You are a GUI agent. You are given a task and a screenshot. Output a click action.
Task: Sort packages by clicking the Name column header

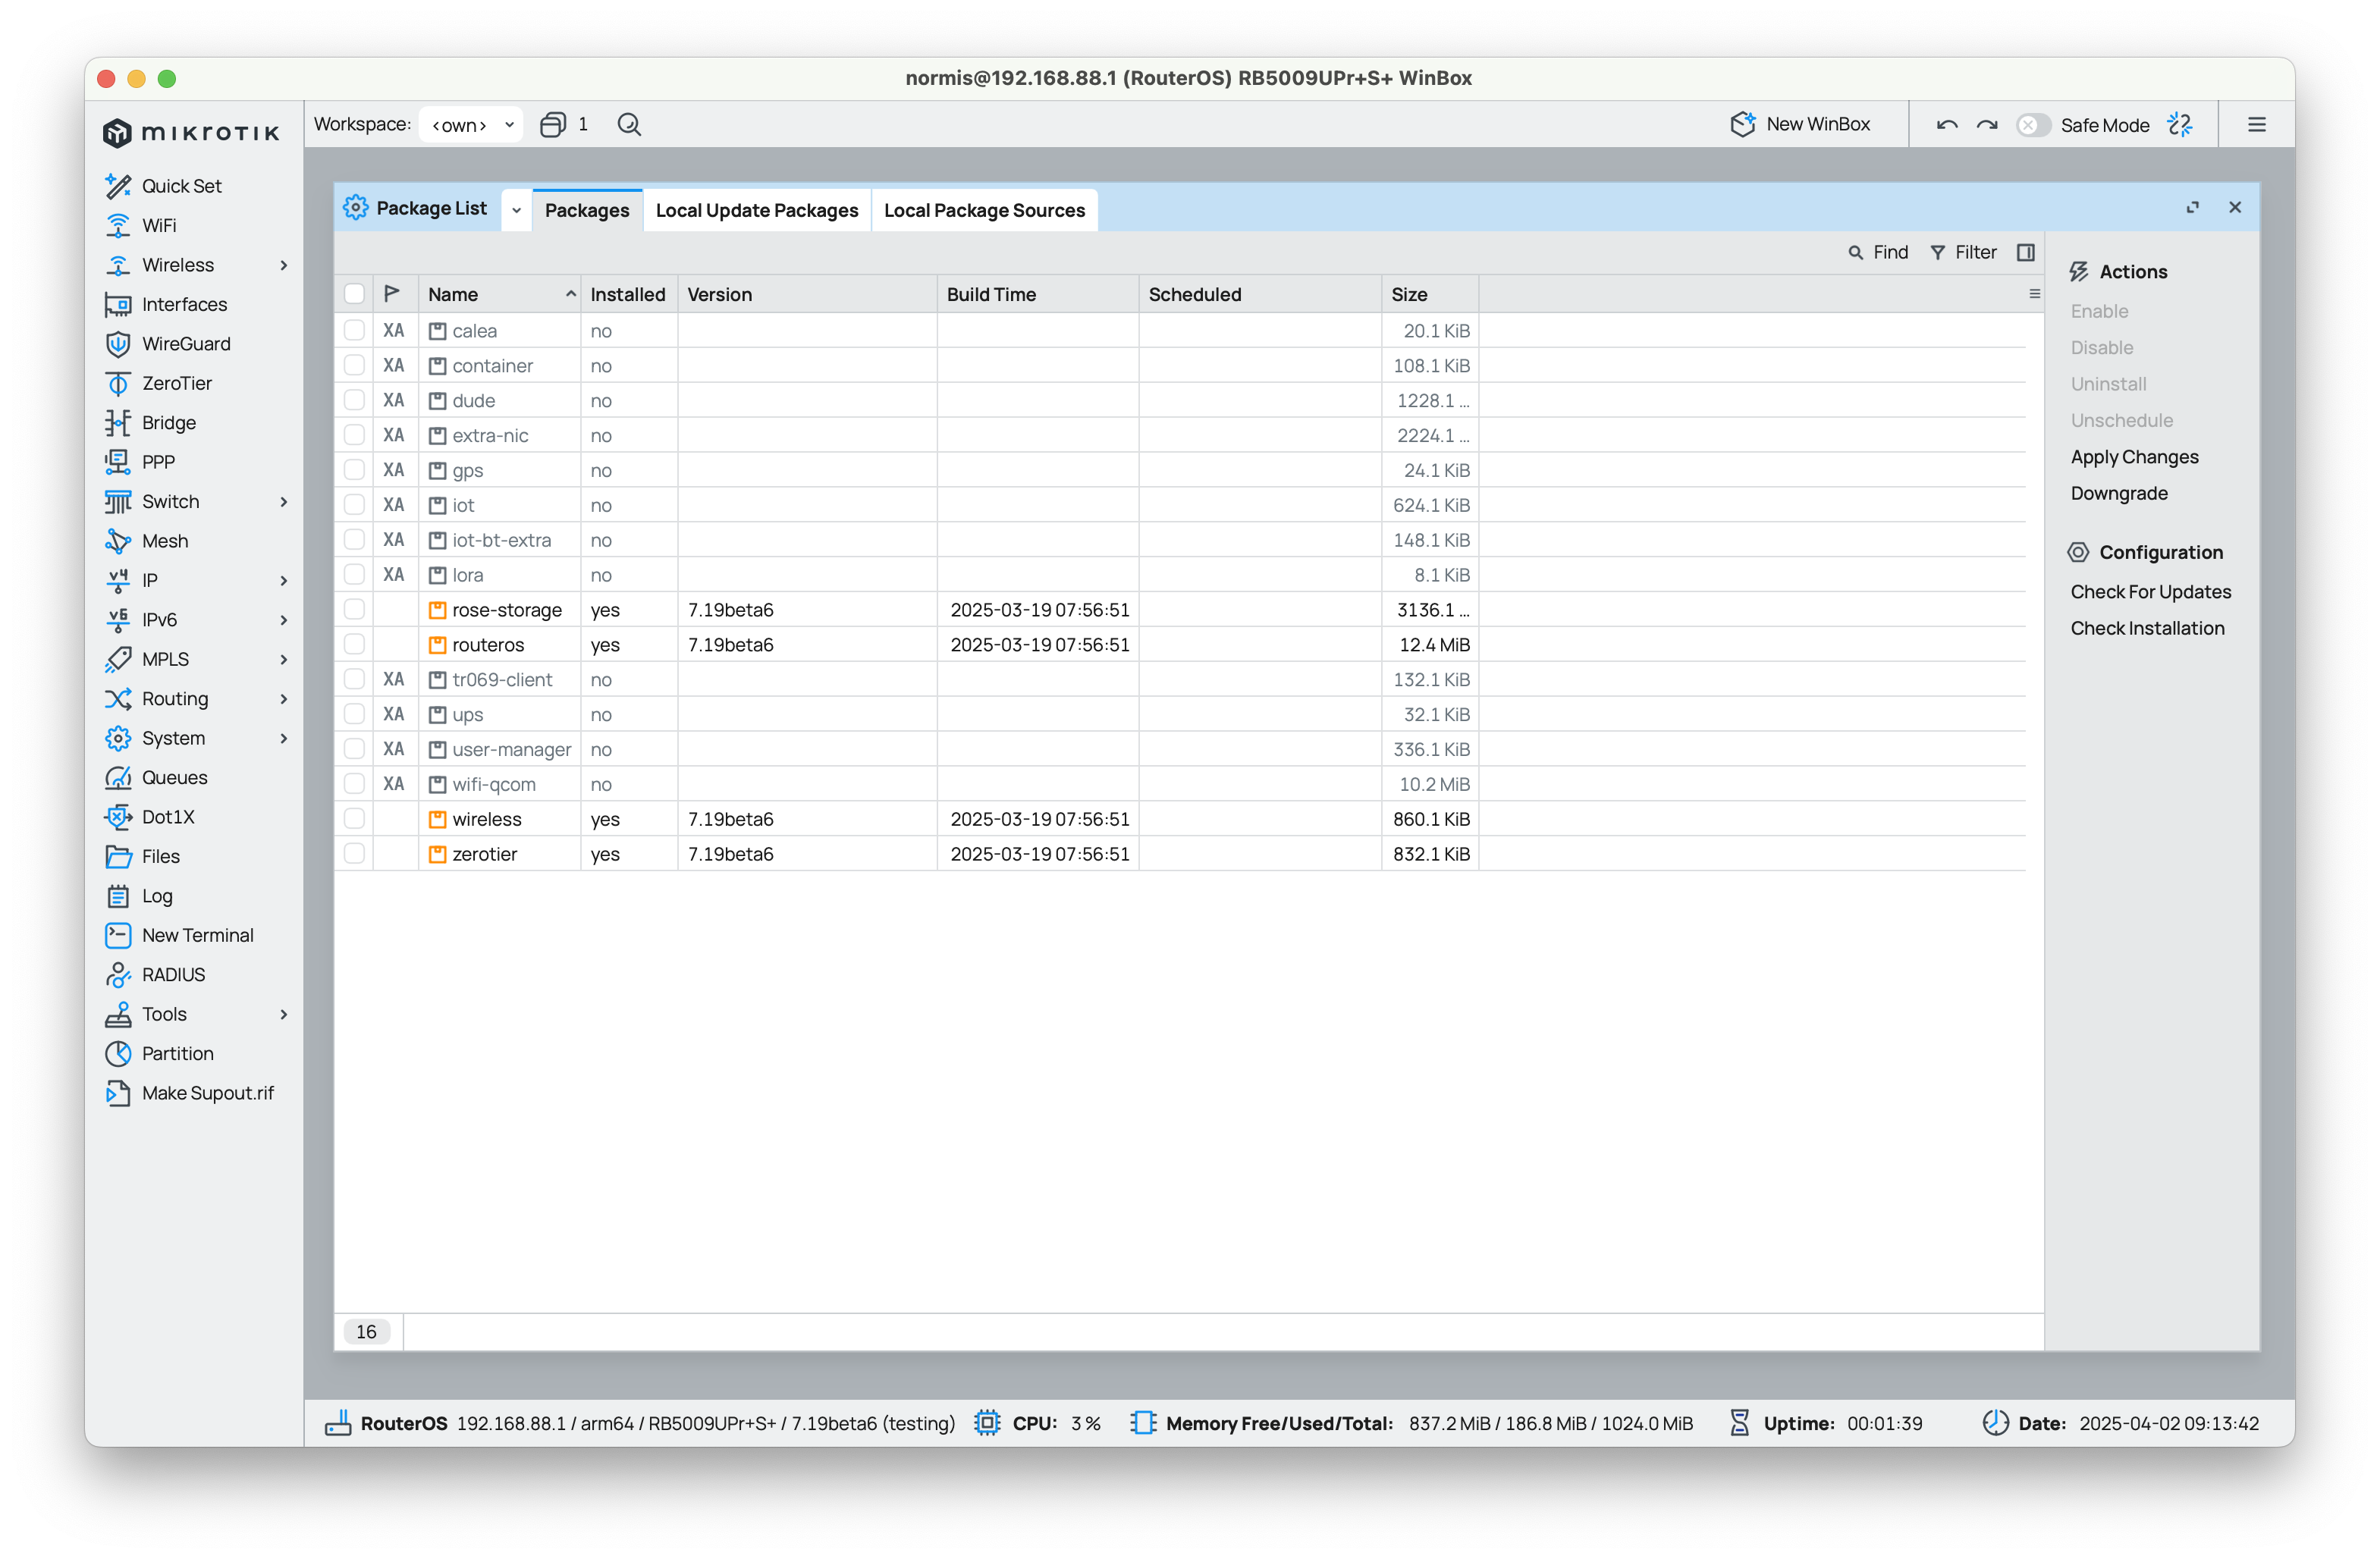point(453,293)
